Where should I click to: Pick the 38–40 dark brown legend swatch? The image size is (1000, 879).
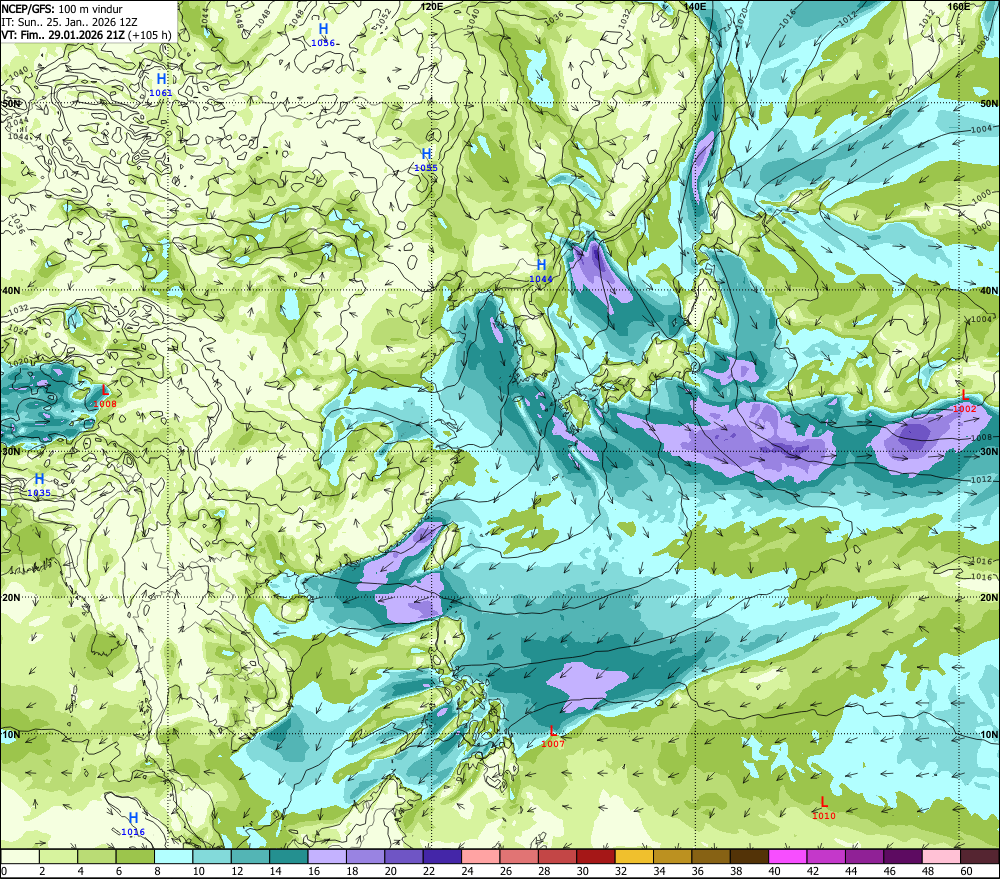[749, 856]
